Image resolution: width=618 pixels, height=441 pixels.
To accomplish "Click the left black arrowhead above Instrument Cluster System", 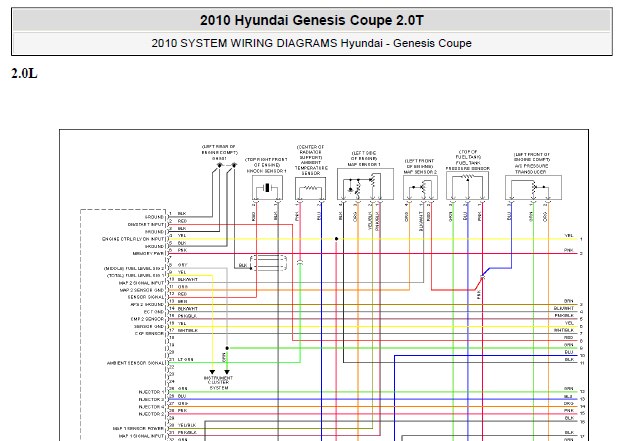I will pos(212,372).
